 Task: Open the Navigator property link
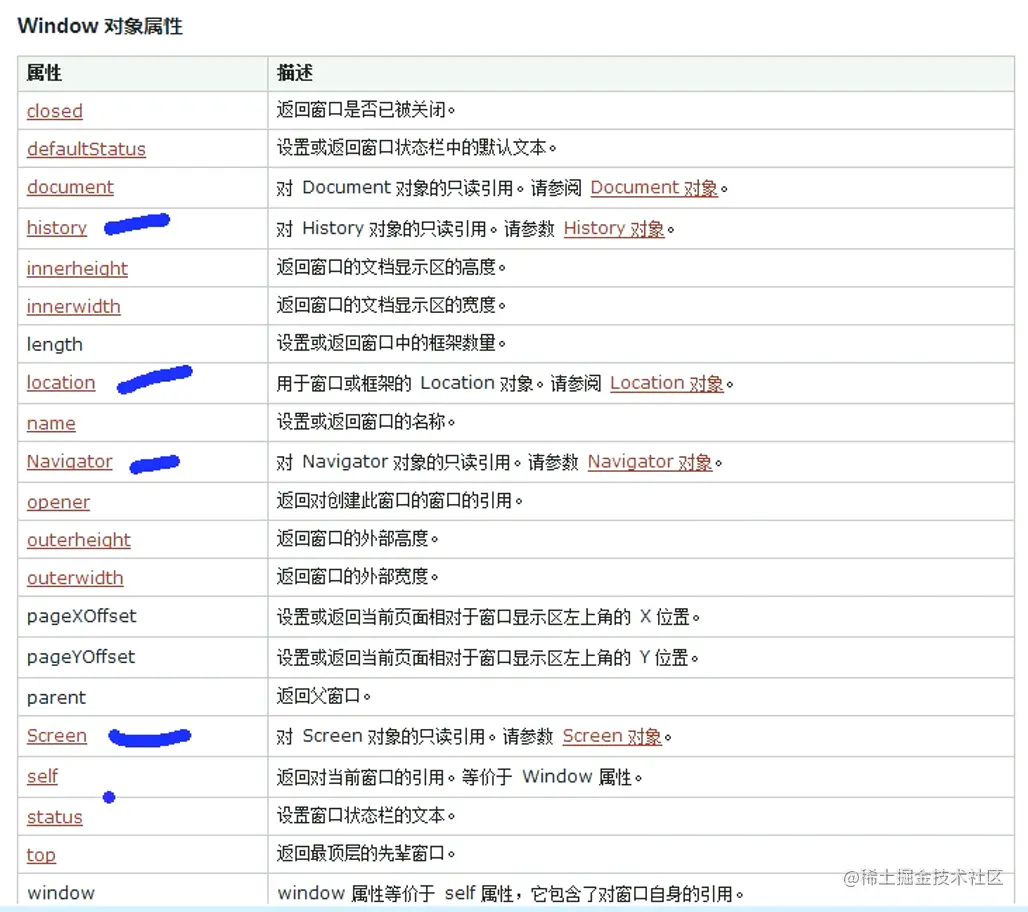point(69,461)
